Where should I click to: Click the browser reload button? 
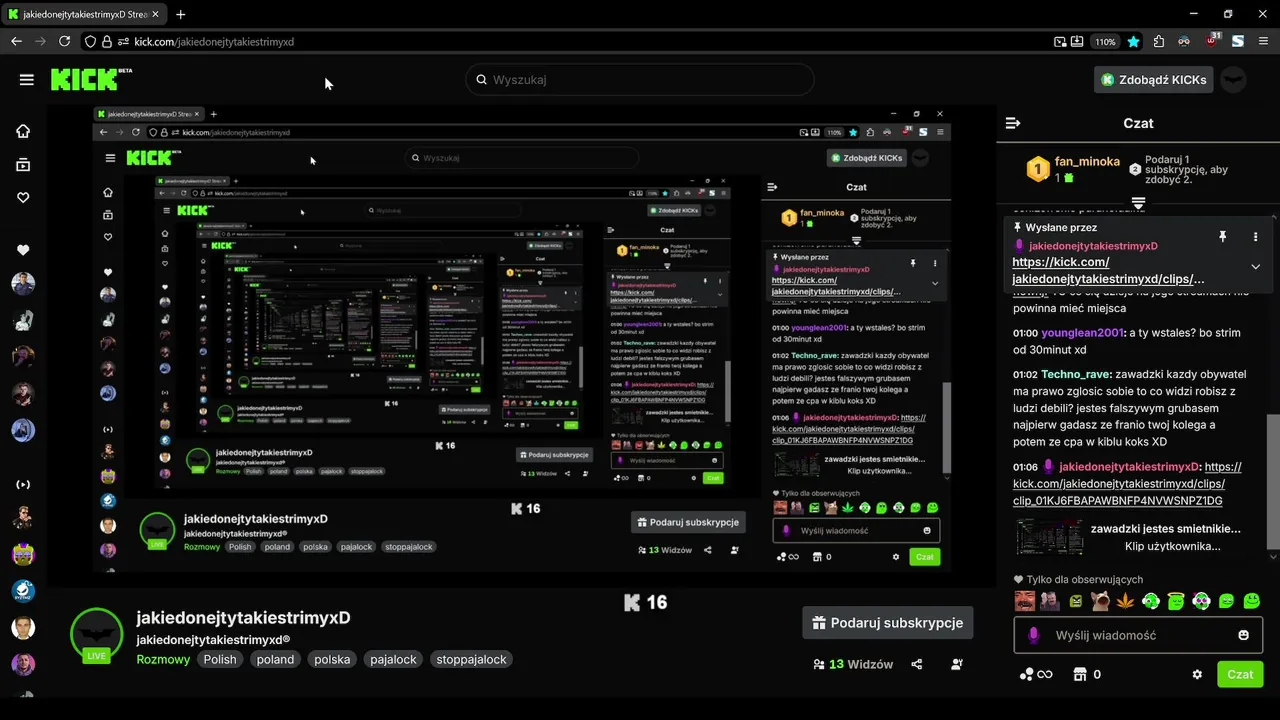64,42
